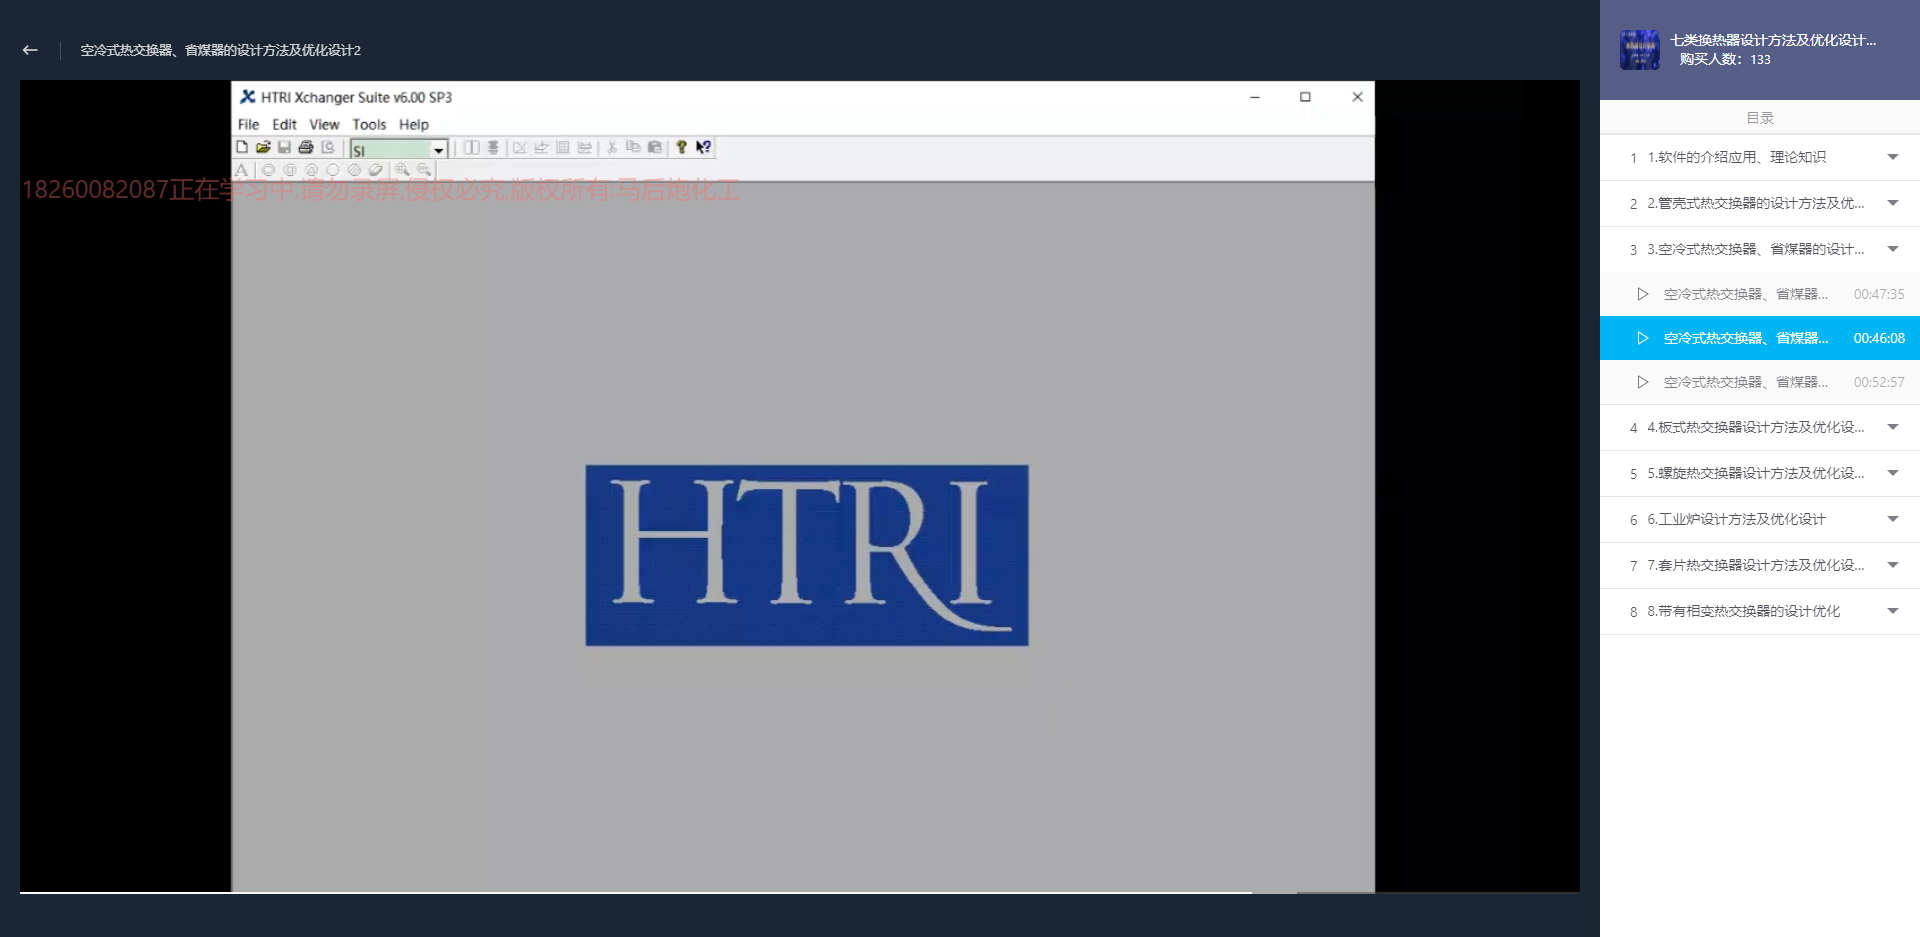1920x937 pixels.
Task: Click the plain circle drawing icon
Action: pyautogui.click(x=333, y=170)
